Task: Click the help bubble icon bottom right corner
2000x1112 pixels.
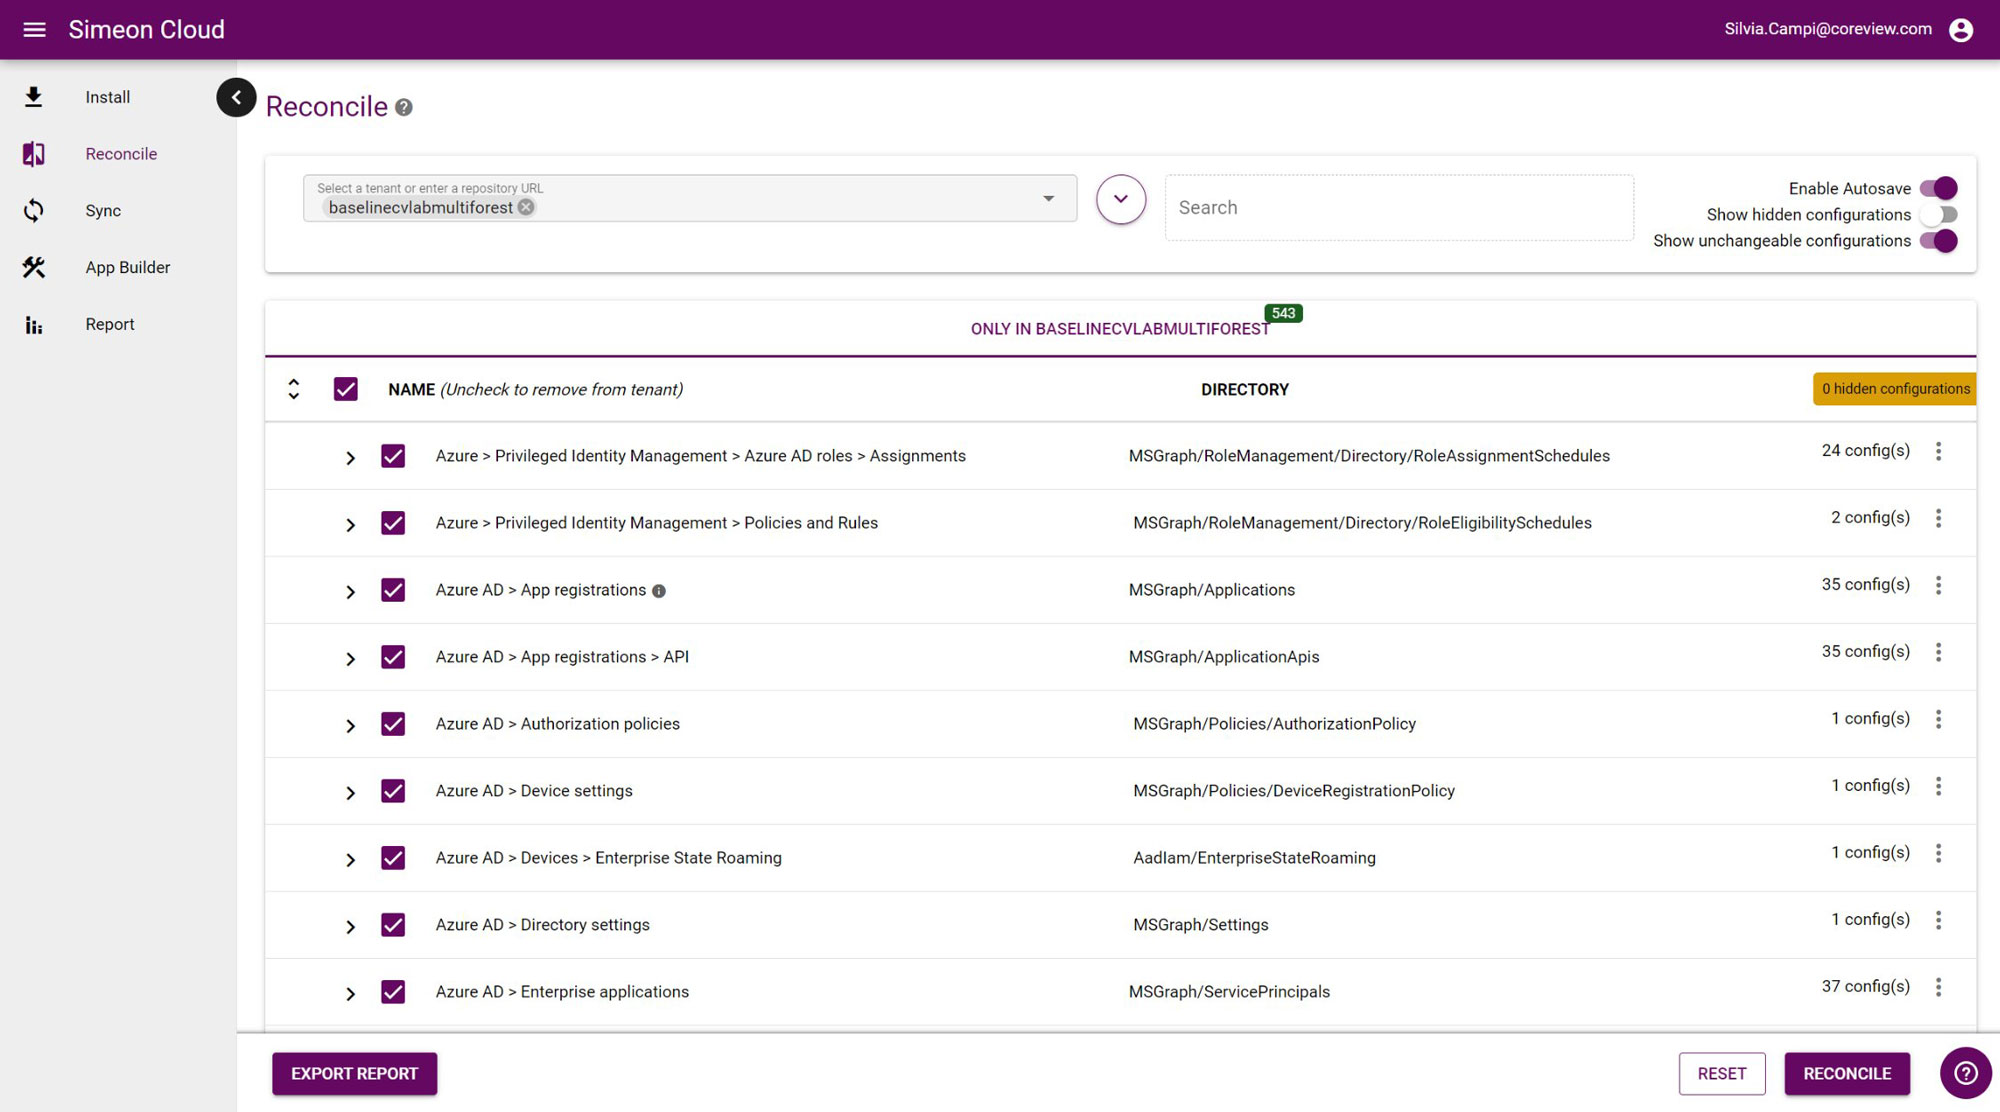Action: pos(1965,1072)
